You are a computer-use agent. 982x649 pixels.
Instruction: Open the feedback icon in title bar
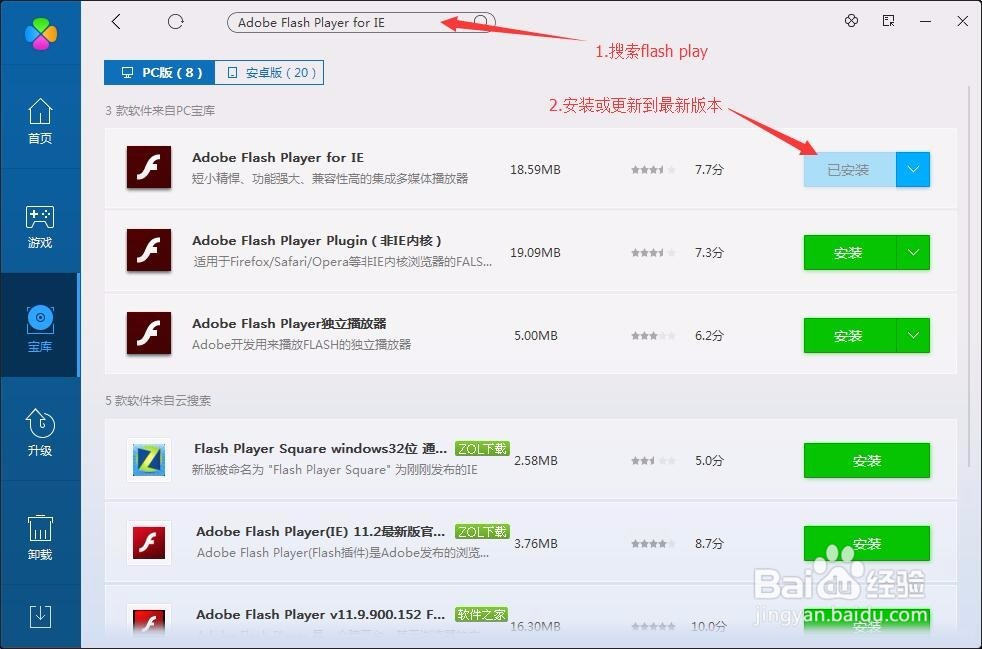(x=888, y=21)
